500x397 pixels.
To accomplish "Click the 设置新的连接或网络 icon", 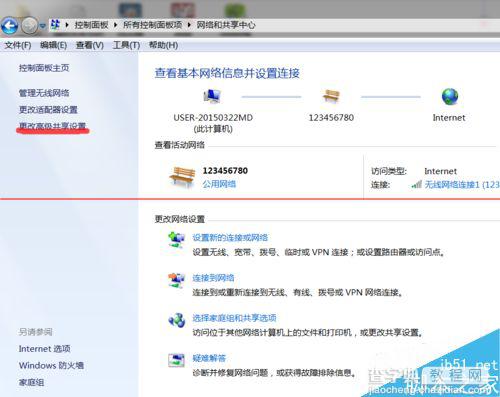I will click(x=176, y=240).
